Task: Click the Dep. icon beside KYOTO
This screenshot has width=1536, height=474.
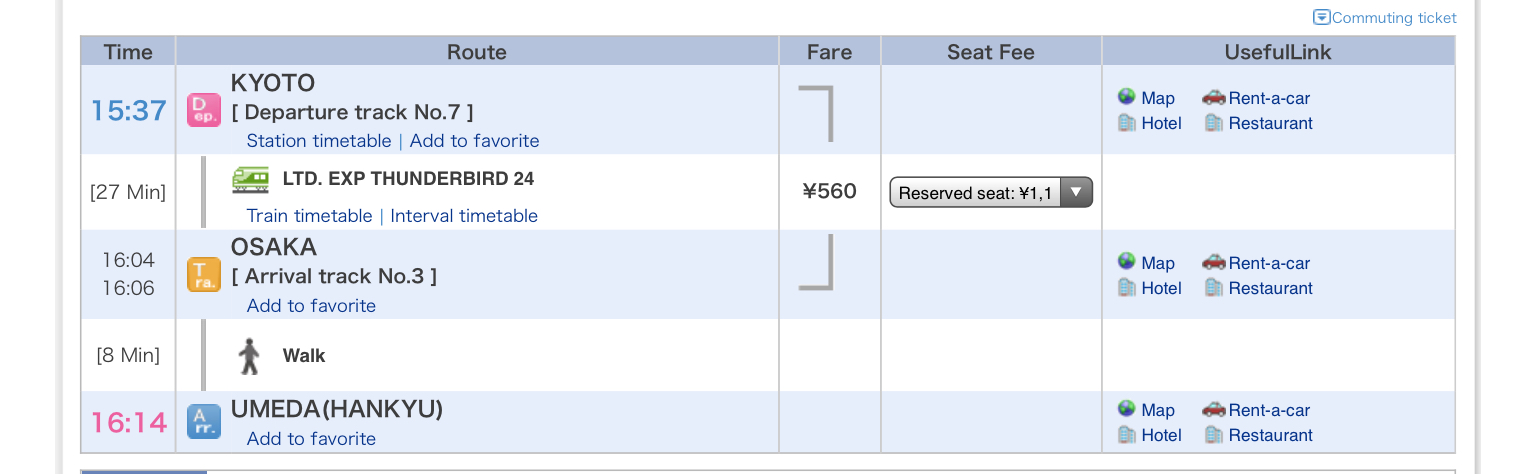Action: click(204, 110)
